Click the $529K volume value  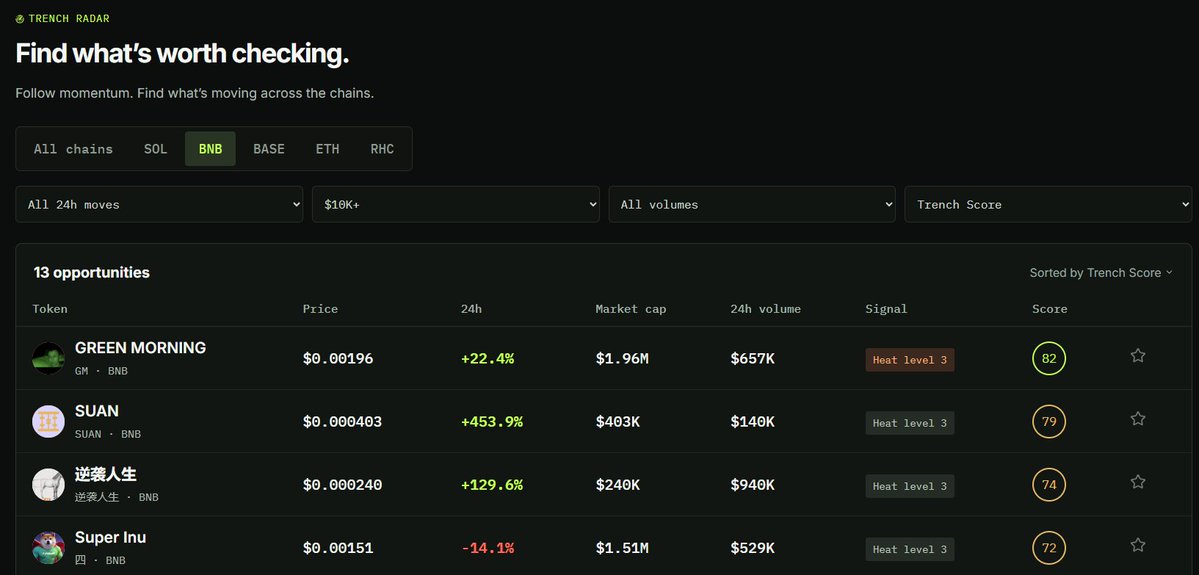pyautogui.click(x=752, y=548)
